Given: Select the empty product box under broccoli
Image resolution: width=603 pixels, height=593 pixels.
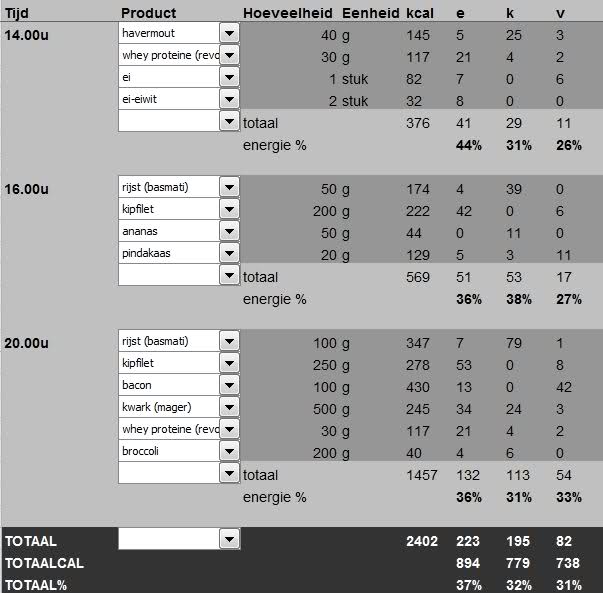Looking at the screenshot, I should 168,473.
